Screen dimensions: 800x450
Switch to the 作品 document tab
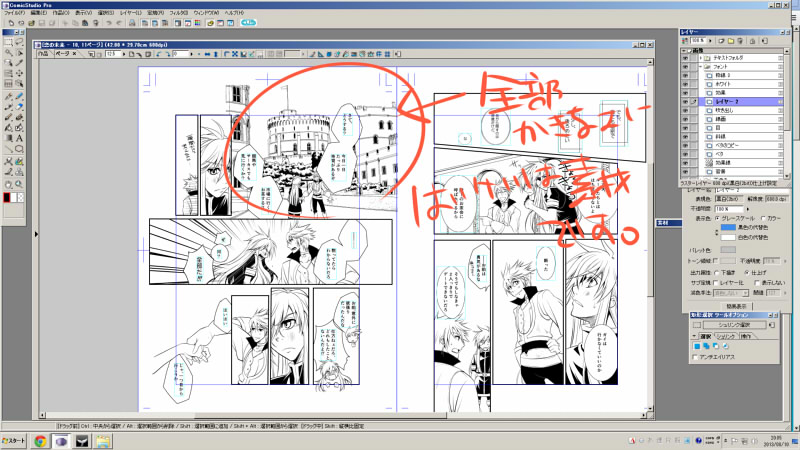(43, 54)
